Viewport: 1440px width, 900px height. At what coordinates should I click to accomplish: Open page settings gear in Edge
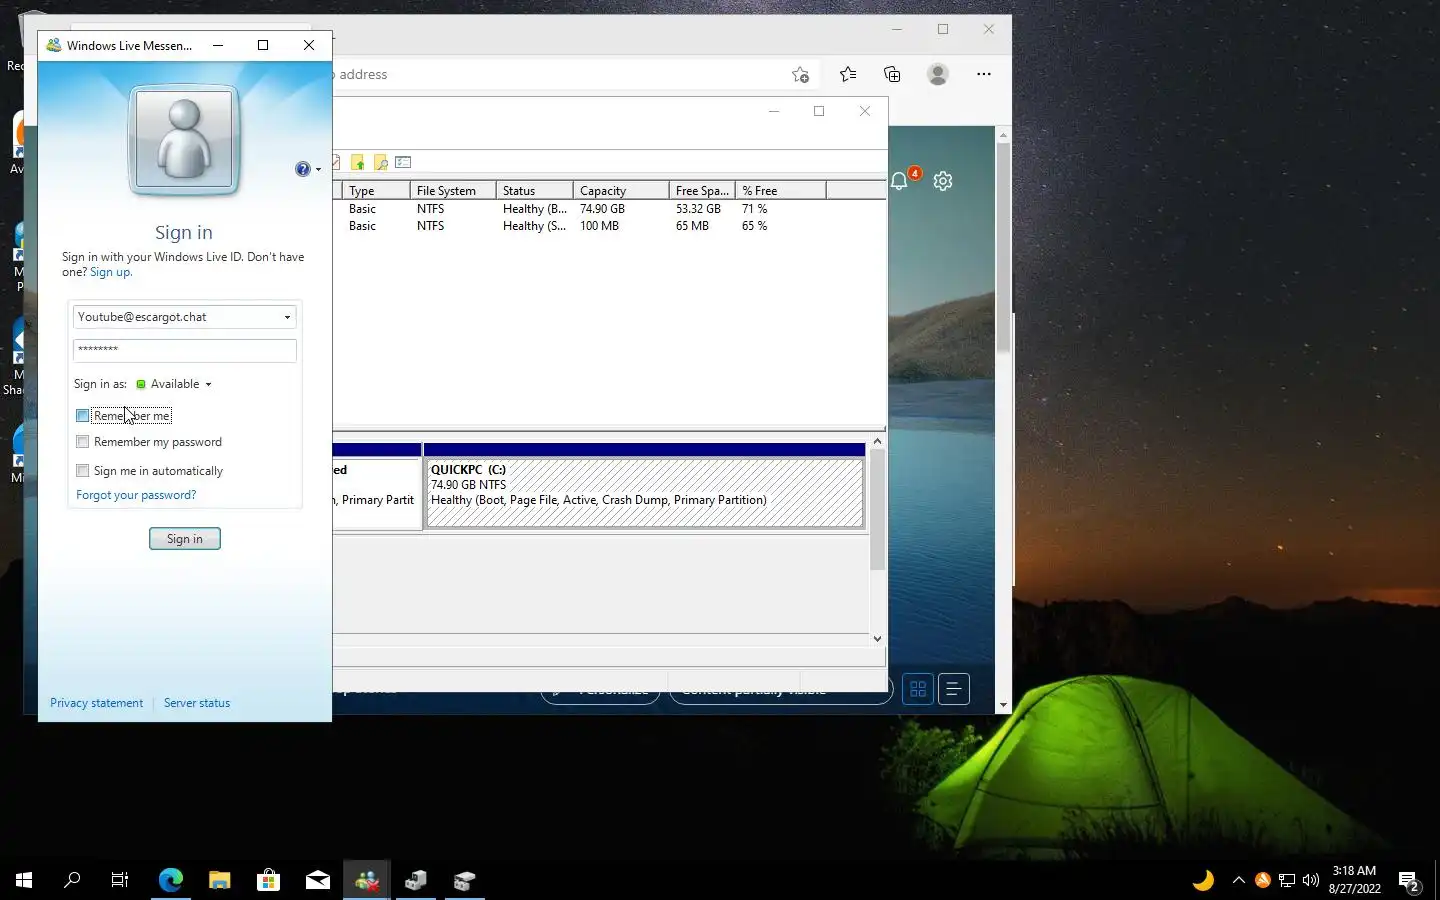pos(943,181)
